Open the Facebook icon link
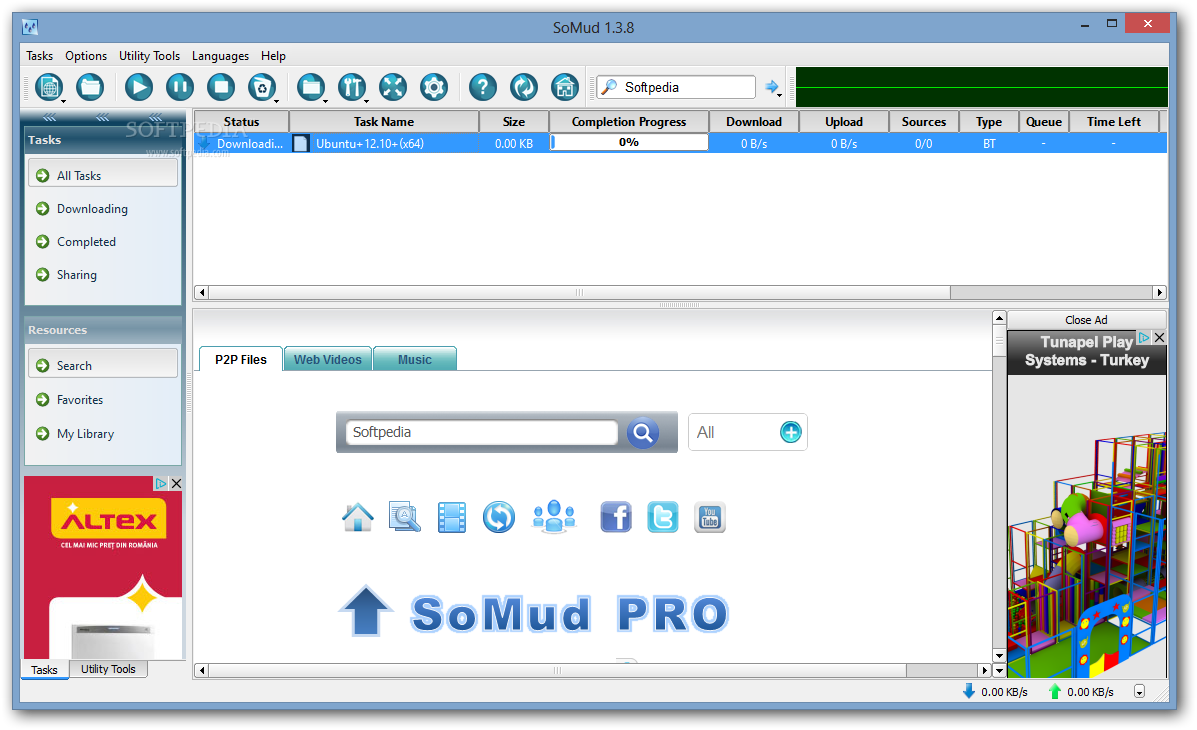 pyautogui.click(x=616, y=517)
